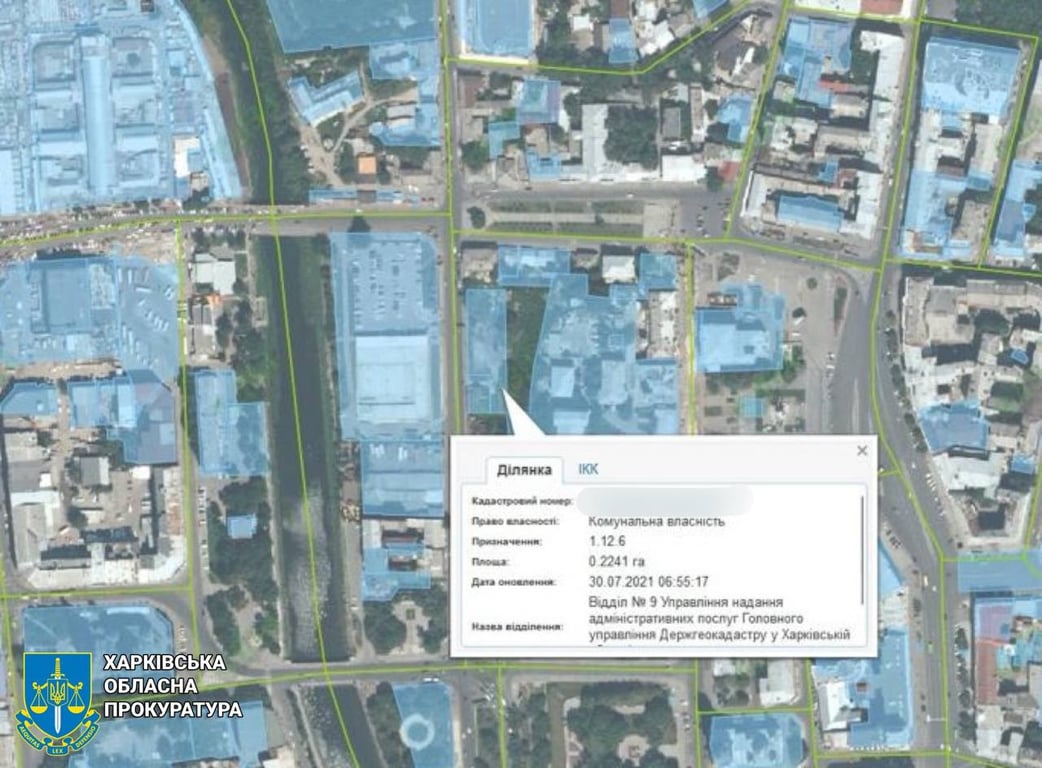Screen dimensions: 1042x768
Task: Click the Кадастровий номер field label
Action: pos(520,500)
